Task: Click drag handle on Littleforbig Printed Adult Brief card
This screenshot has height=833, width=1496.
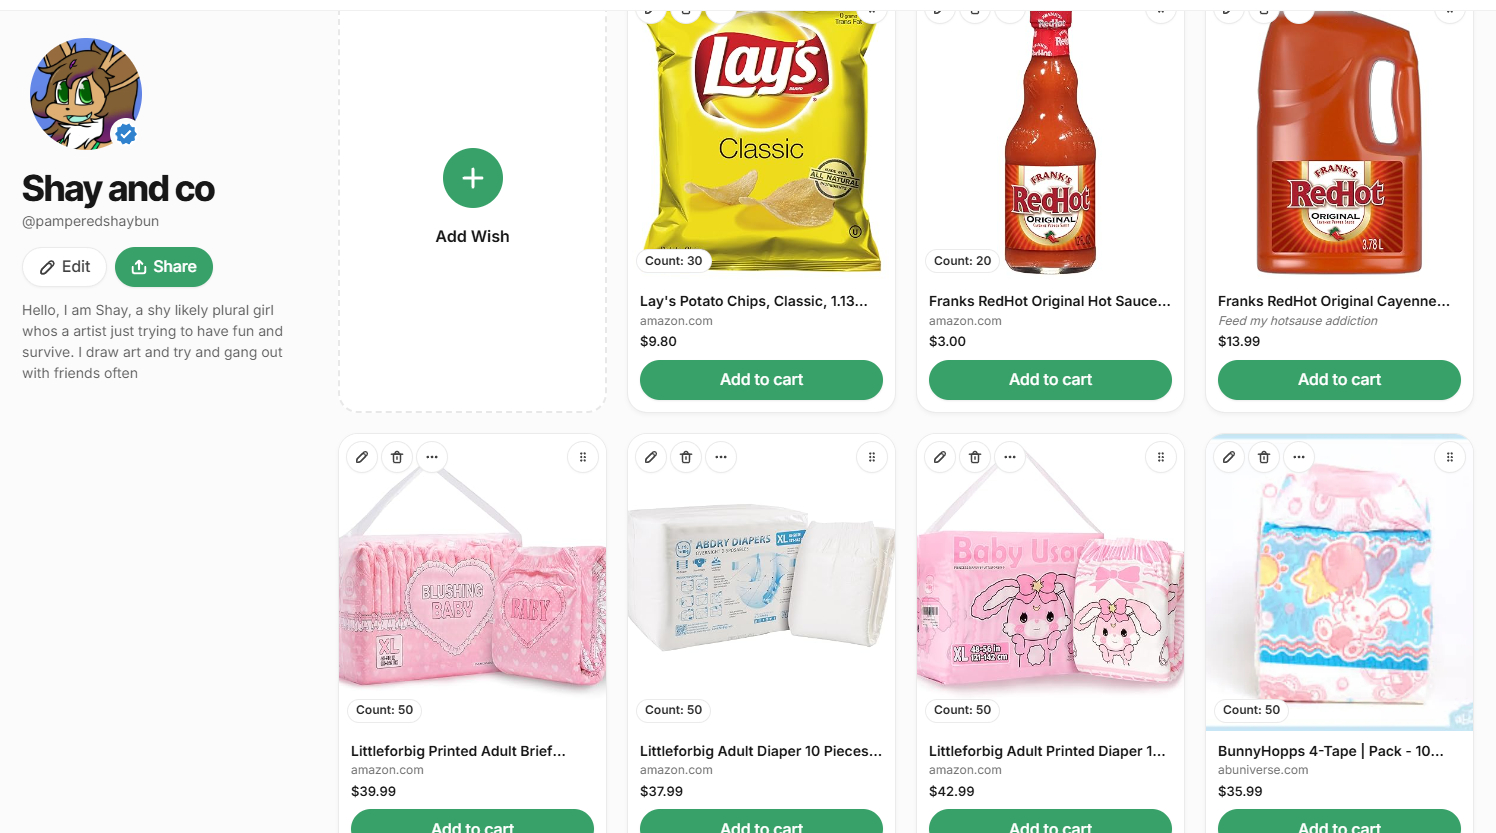Action: pyautogui.click(x=583, y=457)
